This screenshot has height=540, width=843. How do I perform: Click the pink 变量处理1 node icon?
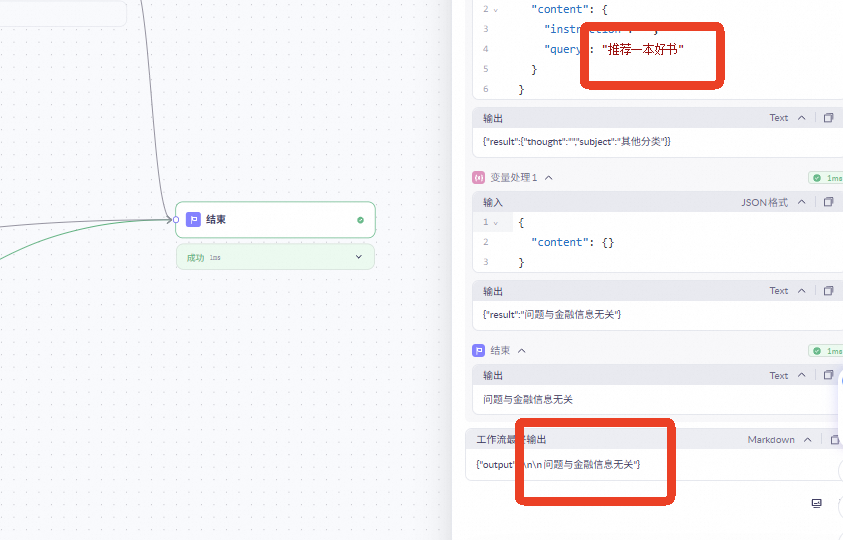point(478,177)
